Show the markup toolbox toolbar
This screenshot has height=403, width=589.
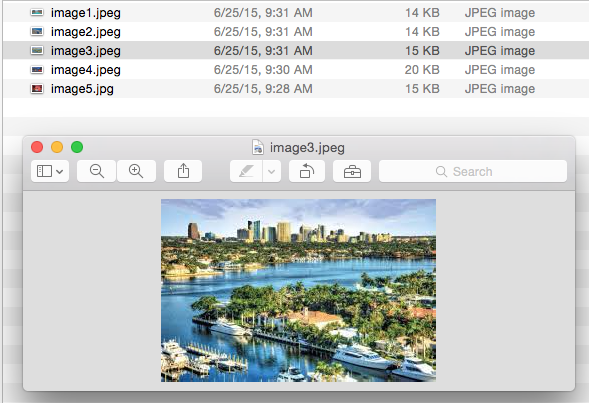(352, 171)
